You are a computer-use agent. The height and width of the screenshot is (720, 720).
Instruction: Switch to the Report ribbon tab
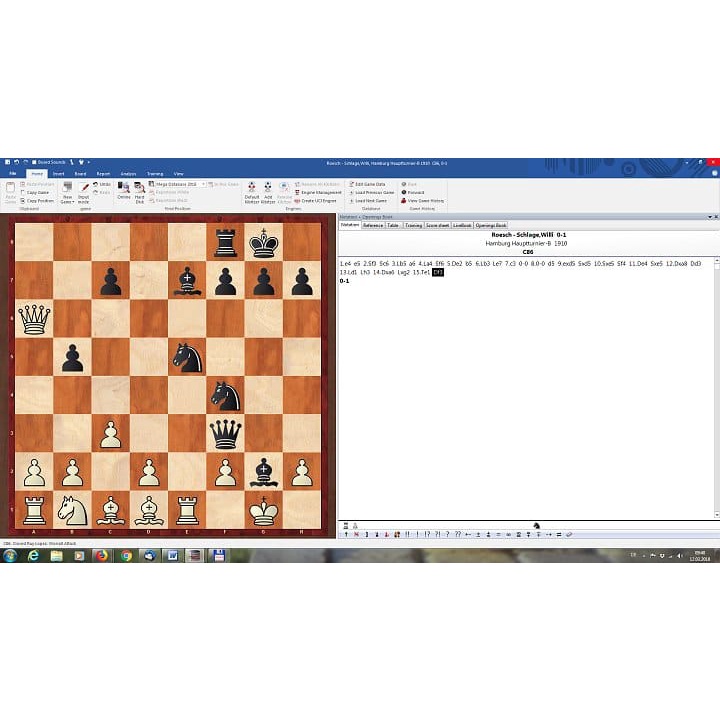pos(103,174)
